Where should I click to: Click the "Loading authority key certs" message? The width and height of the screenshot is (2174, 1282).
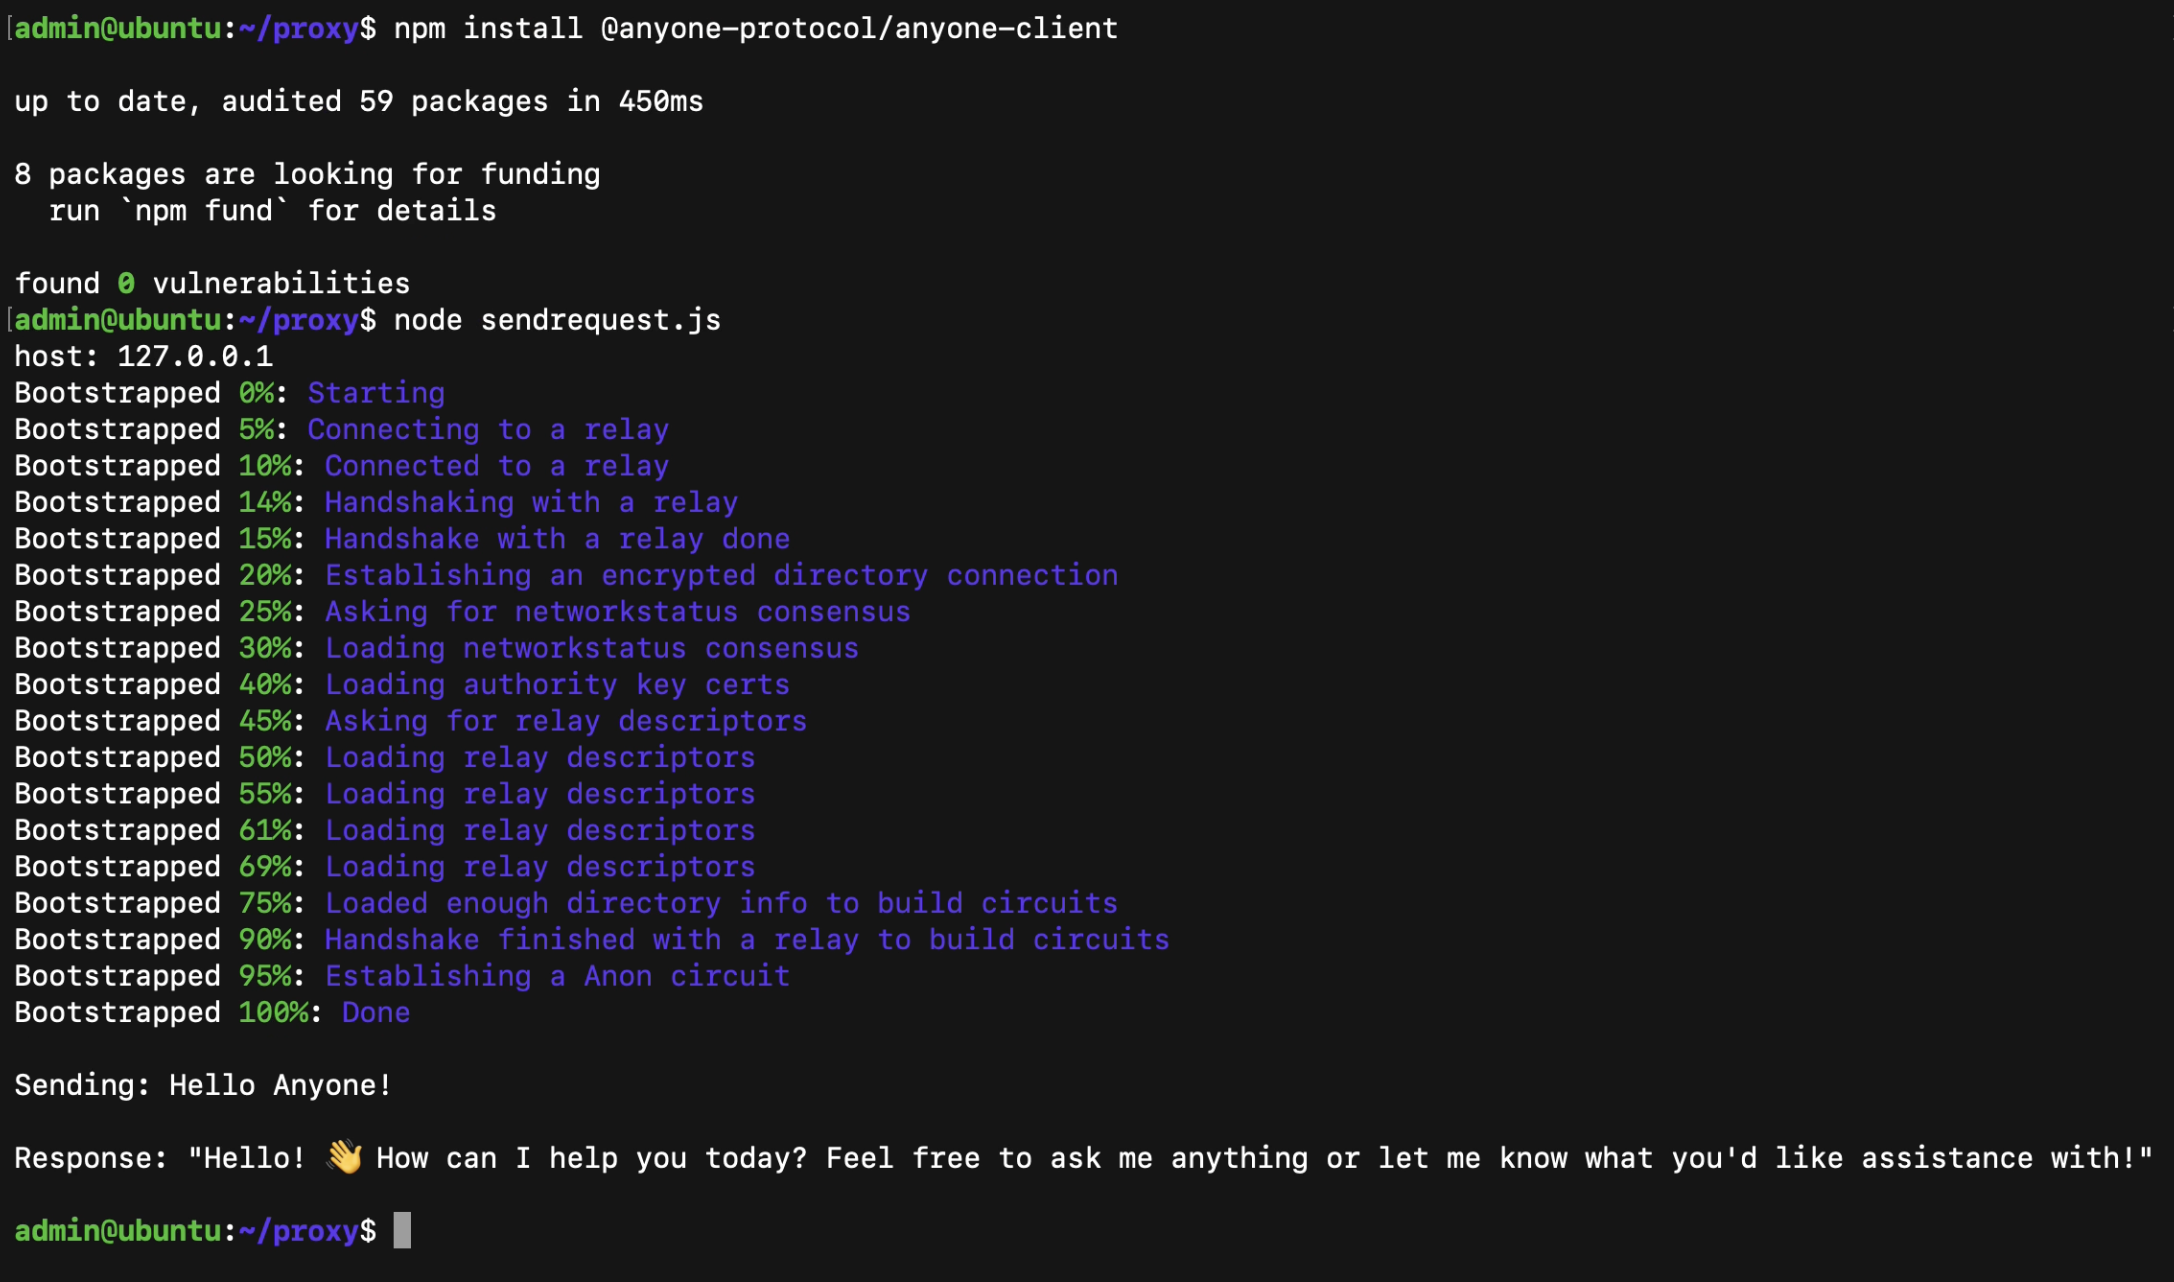click(557, 685)
